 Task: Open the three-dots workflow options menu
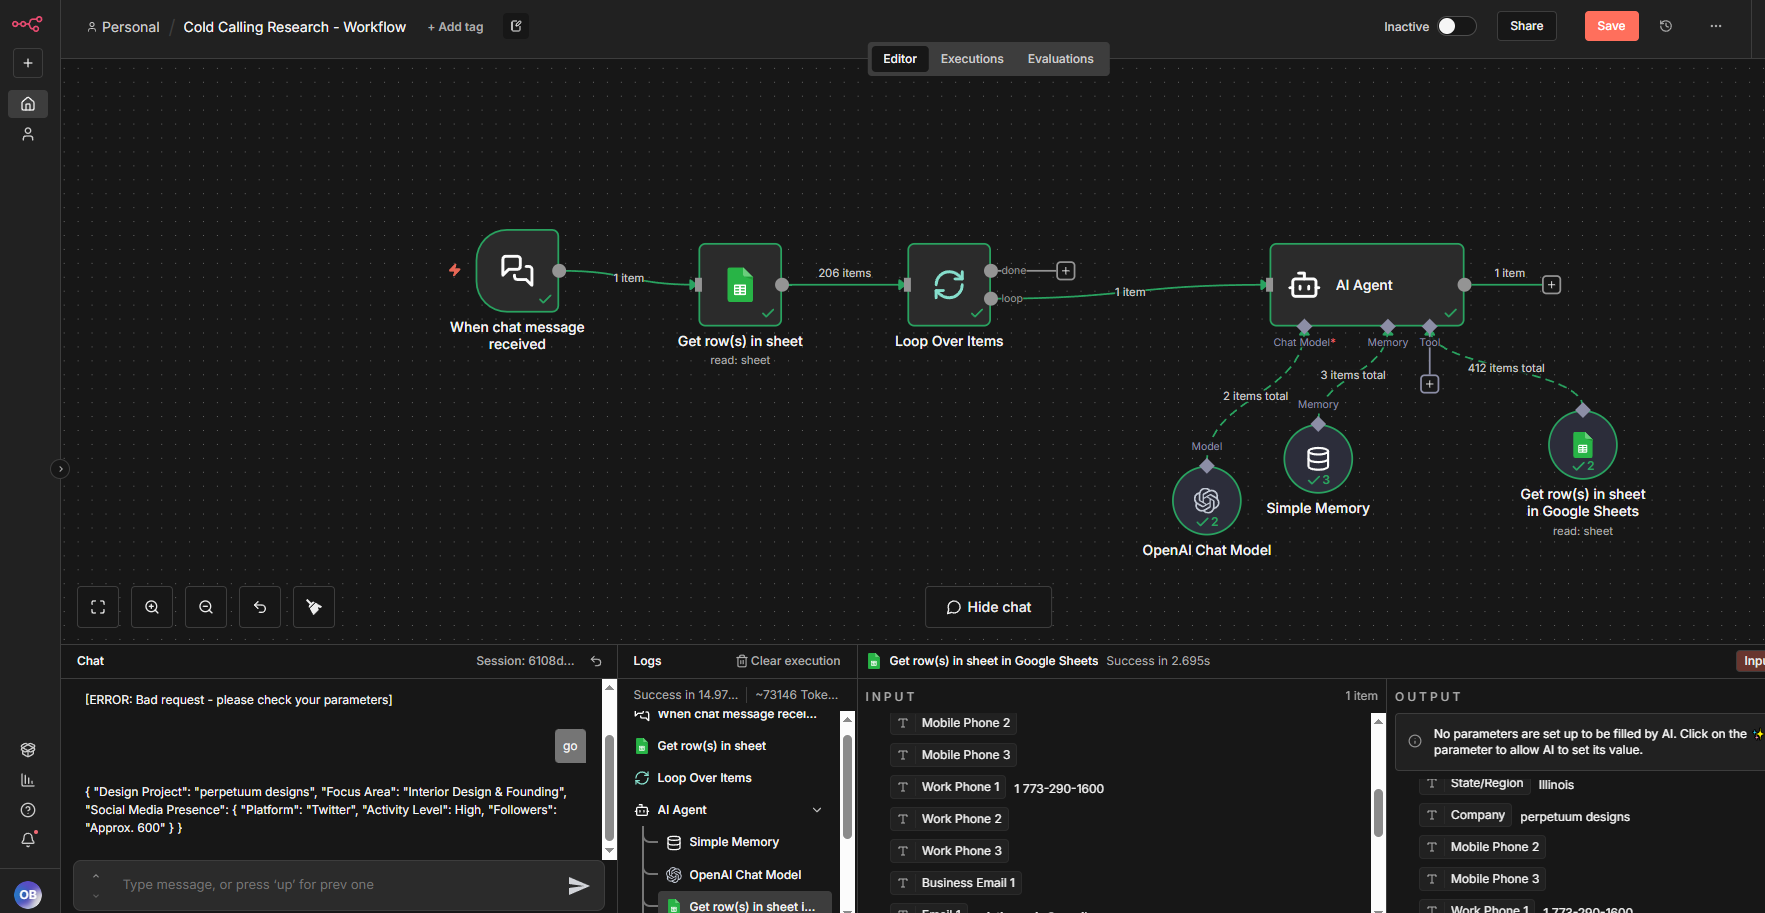1716,26
